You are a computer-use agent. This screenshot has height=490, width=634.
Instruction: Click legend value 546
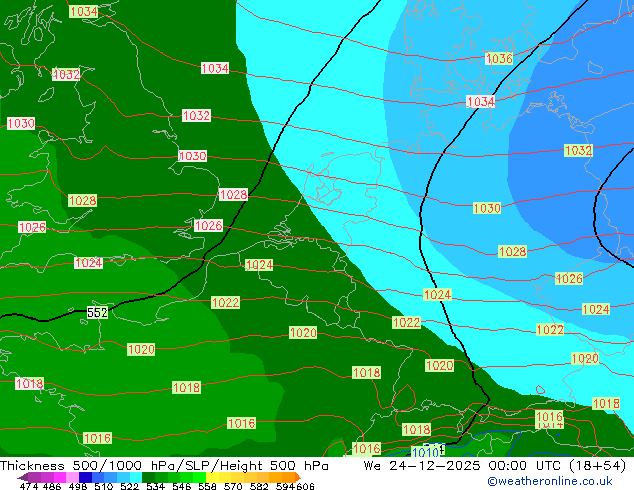[182, 486]
